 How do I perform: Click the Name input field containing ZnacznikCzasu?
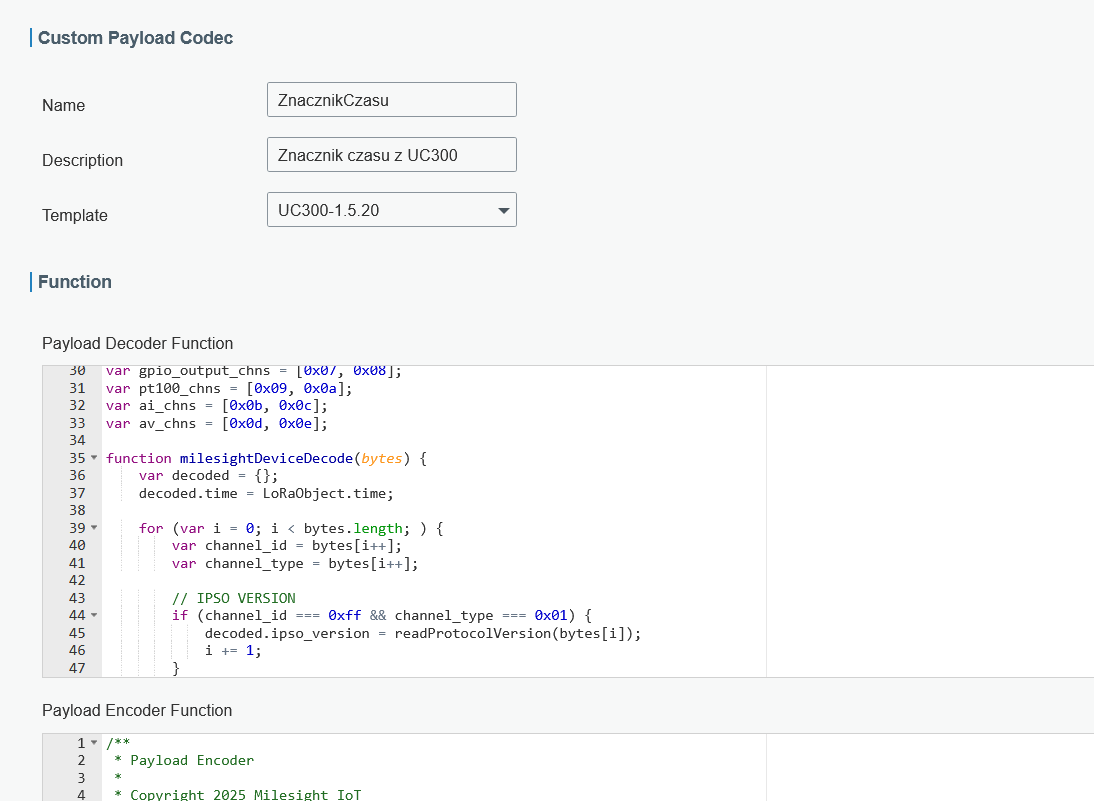click(391, 100)
